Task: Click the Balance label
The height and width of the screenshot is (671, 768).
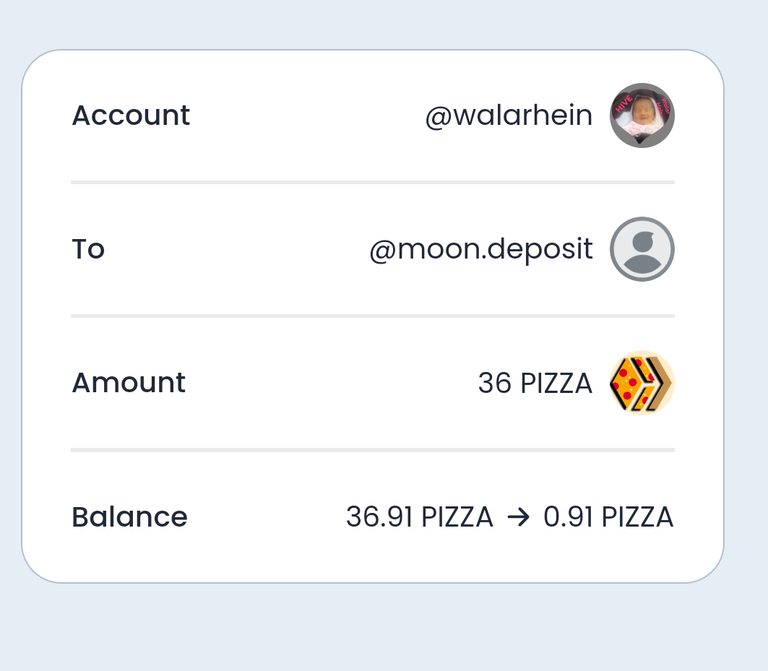Action: (x=130, y=517)
